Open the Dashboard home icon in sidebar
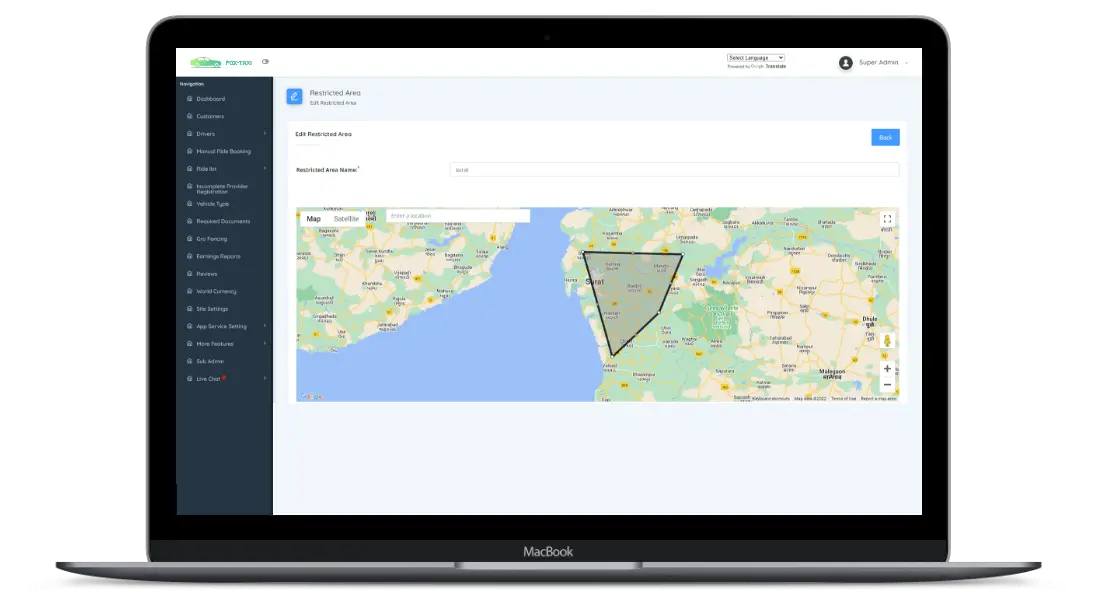Screen dimensions: 1100x600 click(x=189, y=99)
